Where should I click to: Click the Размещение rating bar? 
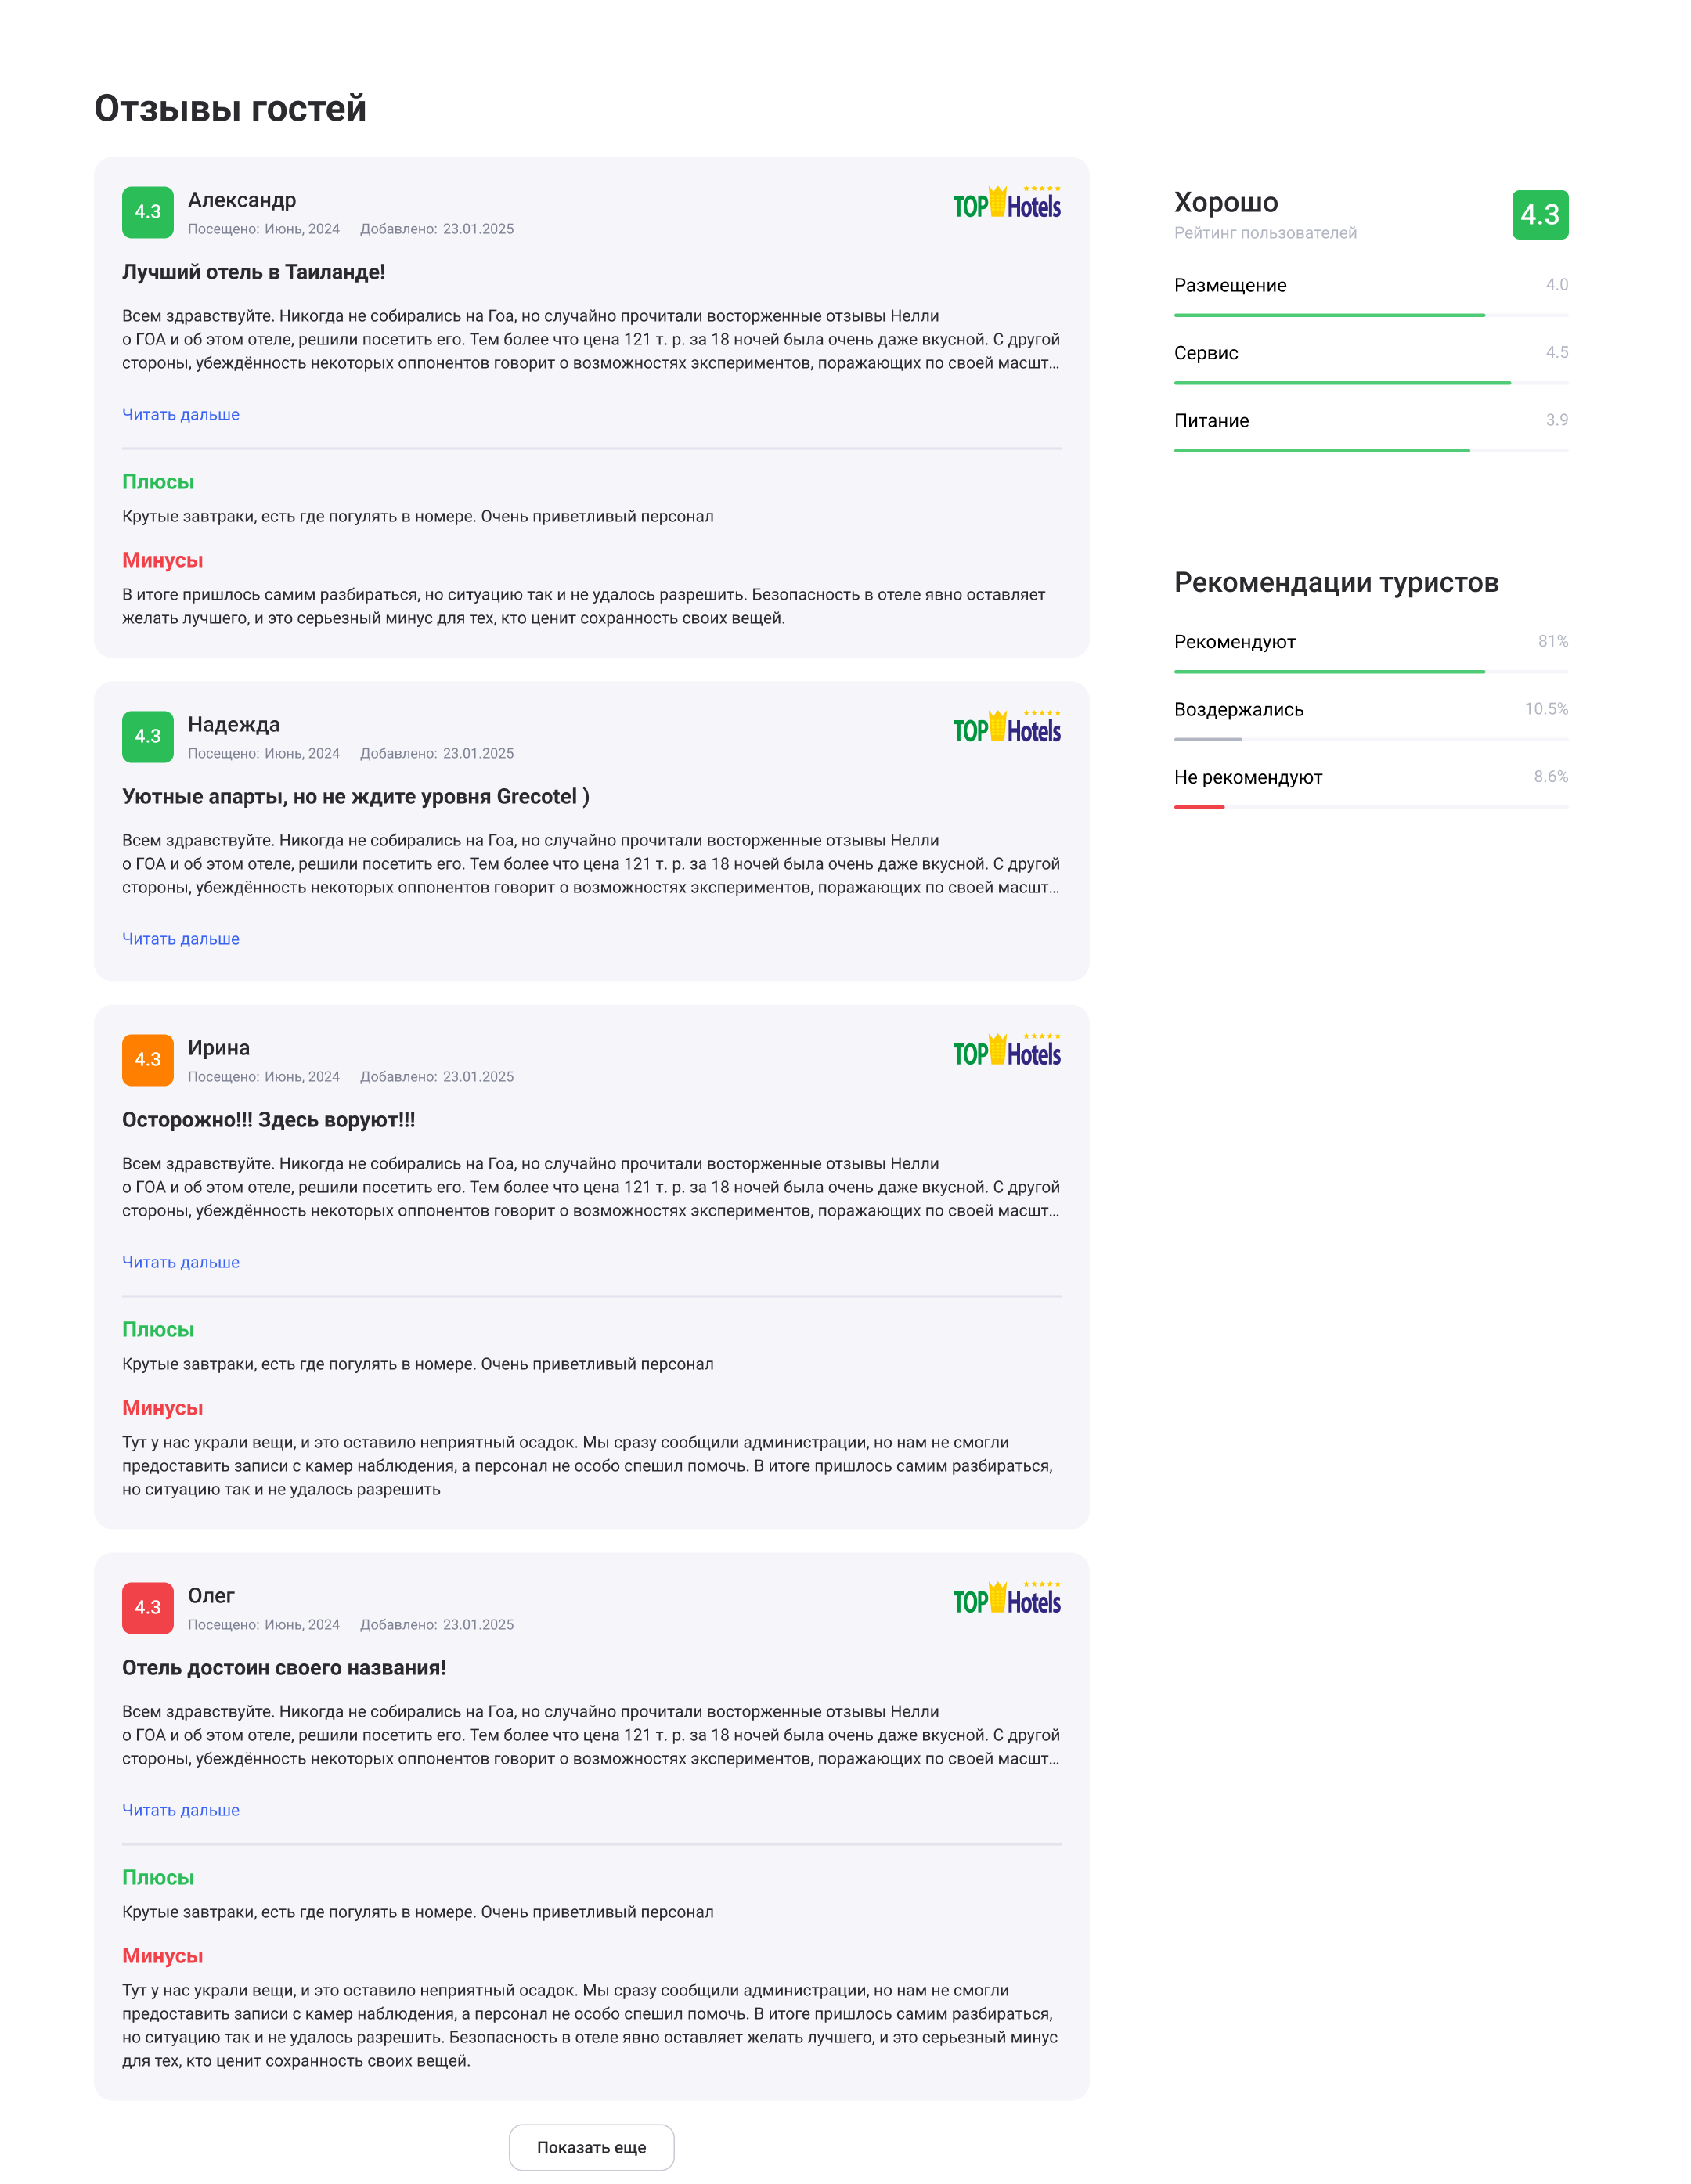click(x=1370, y=315)
